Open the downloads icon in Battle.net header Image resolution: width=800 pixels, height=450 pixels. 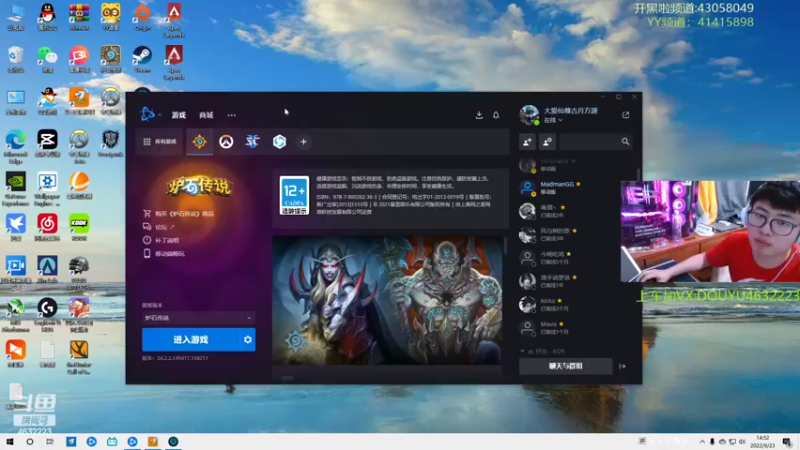[x=479, y=115]
